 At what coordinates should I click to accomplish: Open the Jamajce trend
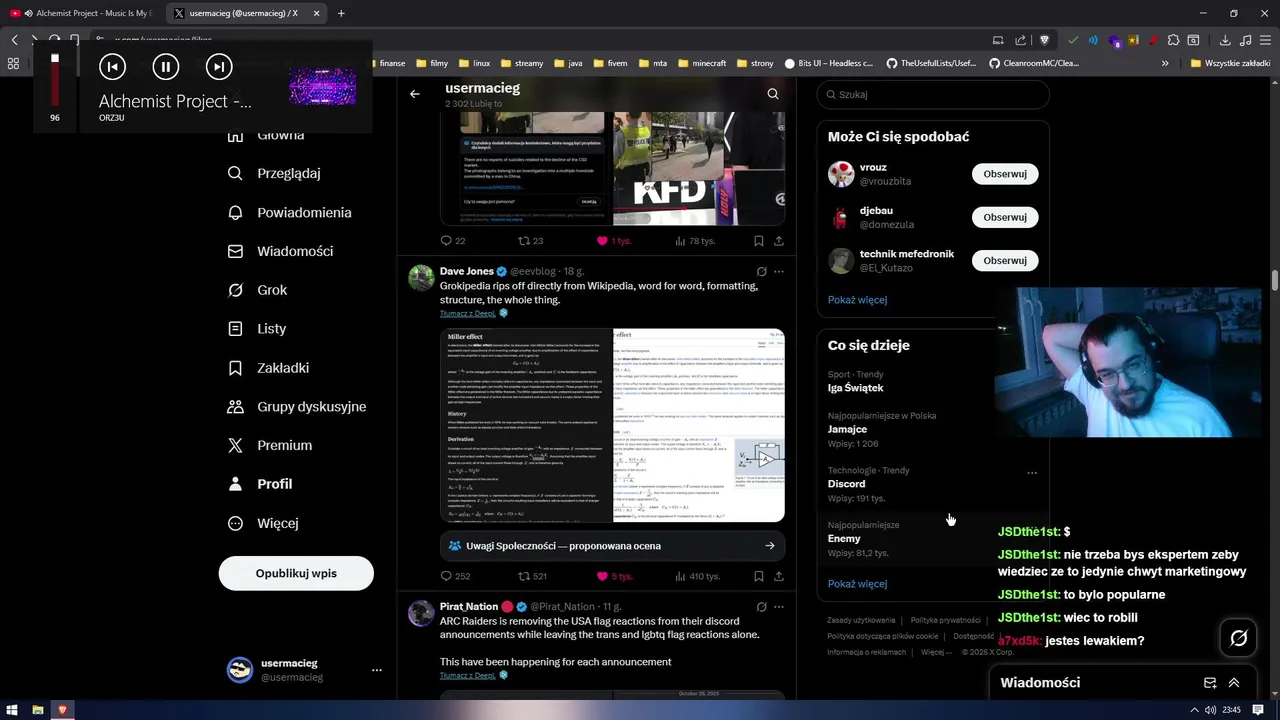pos(847,429)
